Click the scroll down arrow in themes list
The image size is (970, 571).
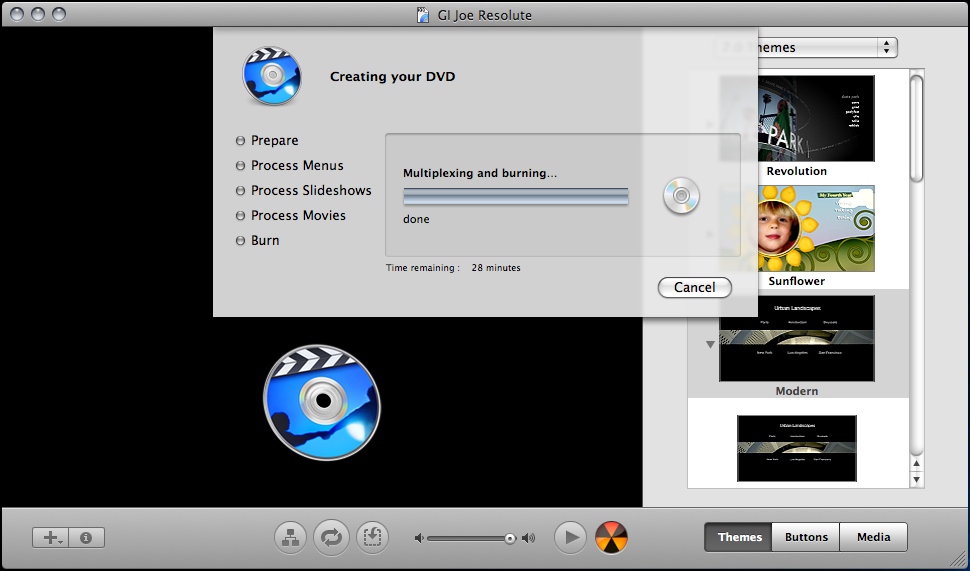pos(917,479)
